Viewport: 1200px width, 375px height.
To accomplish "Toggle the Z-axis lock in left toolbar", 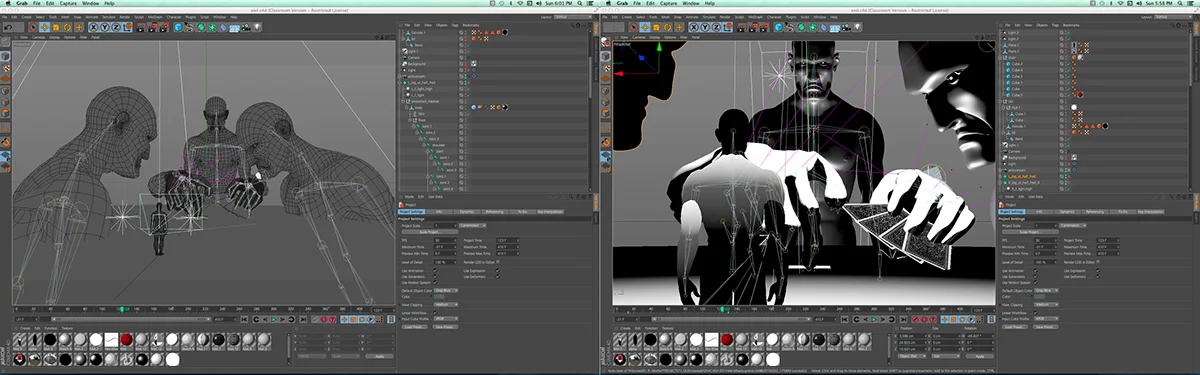I will pos(115,27).
